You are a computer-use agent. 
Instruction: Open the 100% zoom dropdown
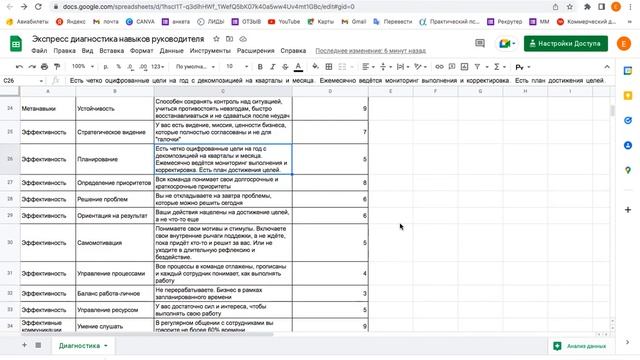pos(83,67)
